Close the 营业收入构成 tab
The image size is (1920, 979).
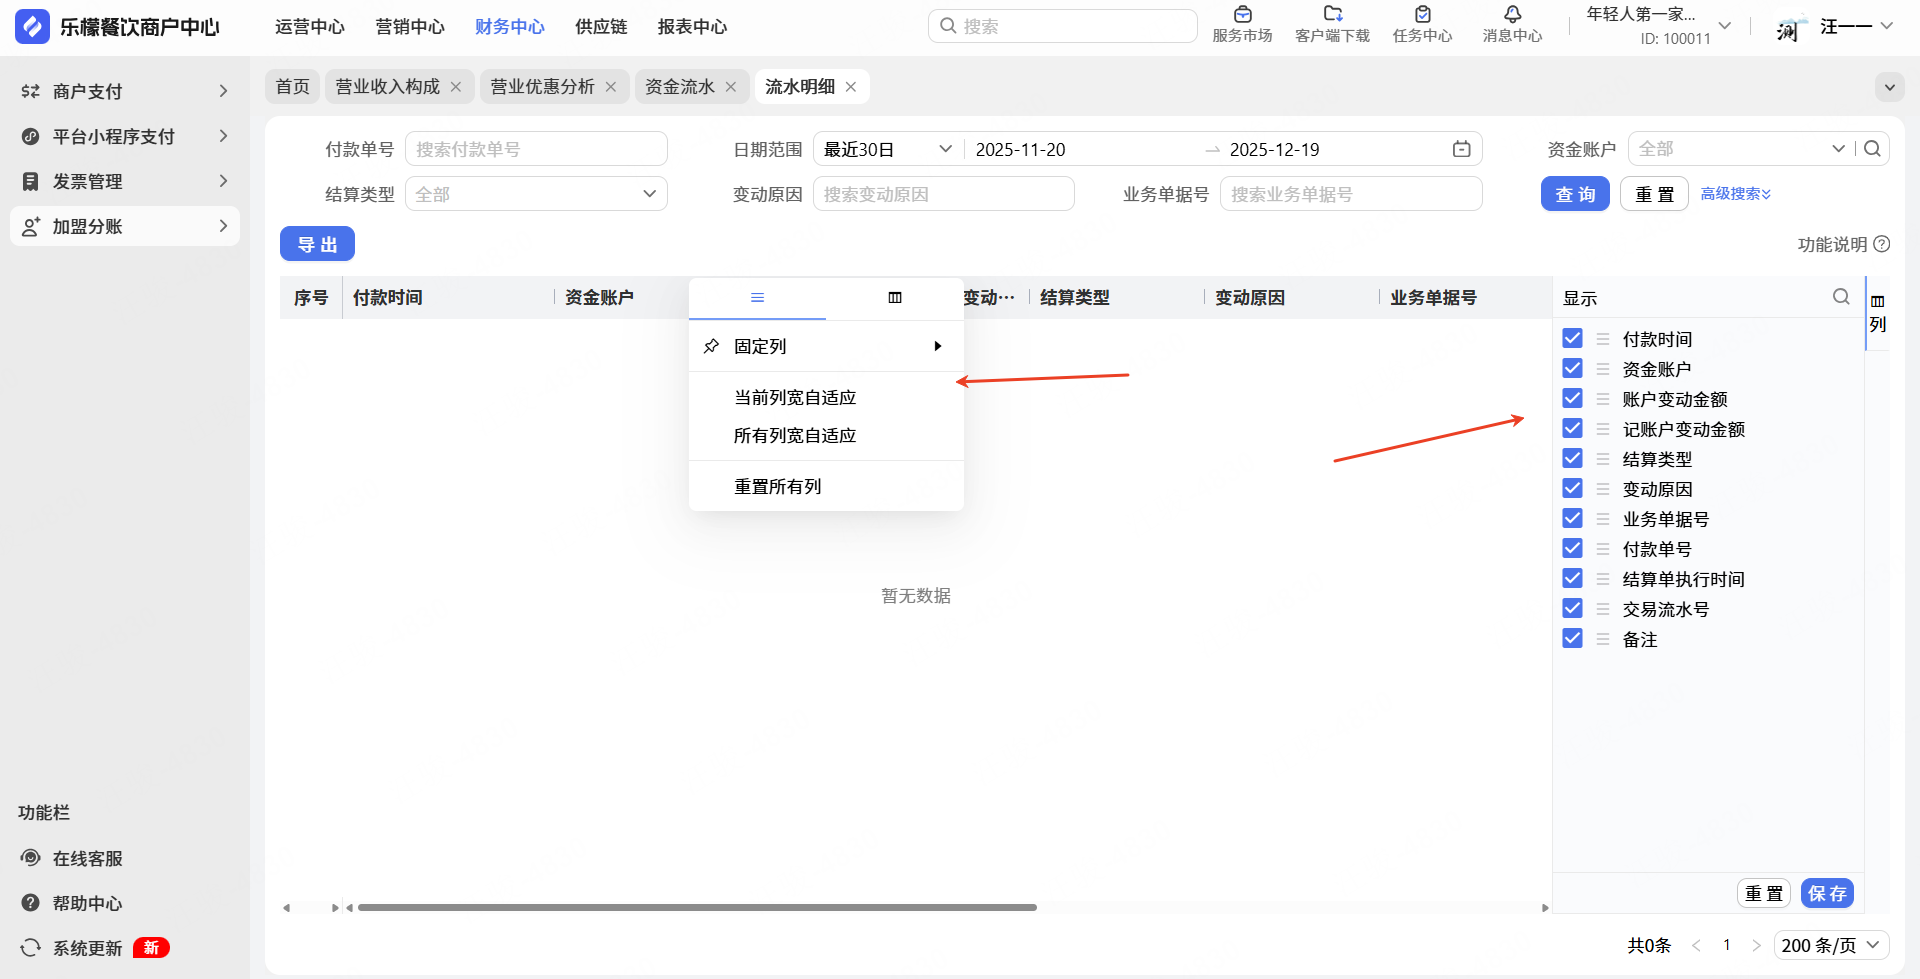point(456,87)
